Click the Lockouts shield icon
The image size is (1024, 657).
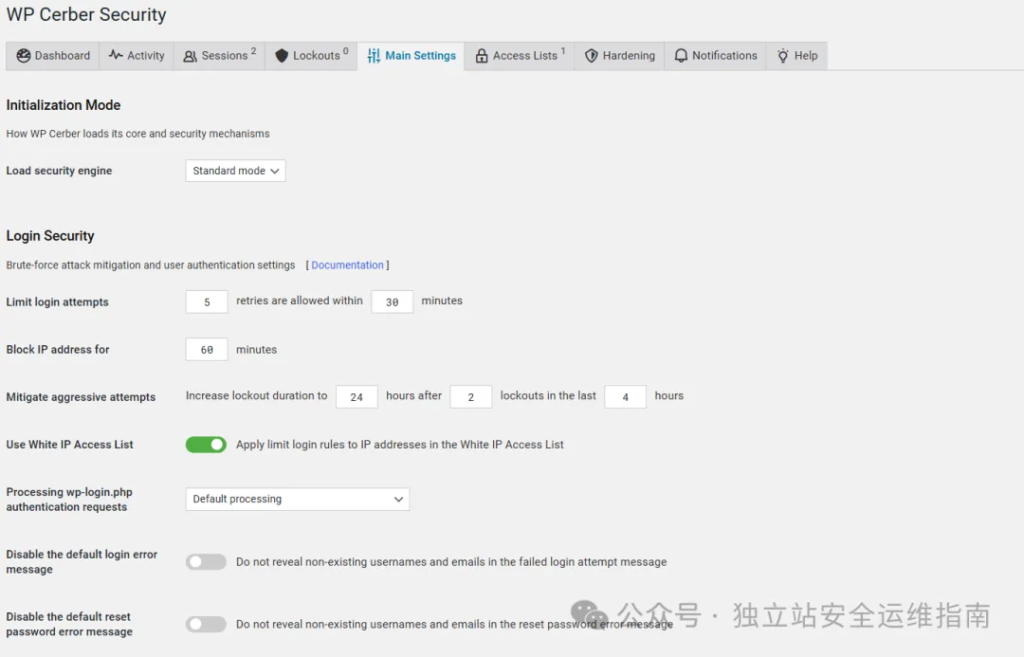pos(281,56)
